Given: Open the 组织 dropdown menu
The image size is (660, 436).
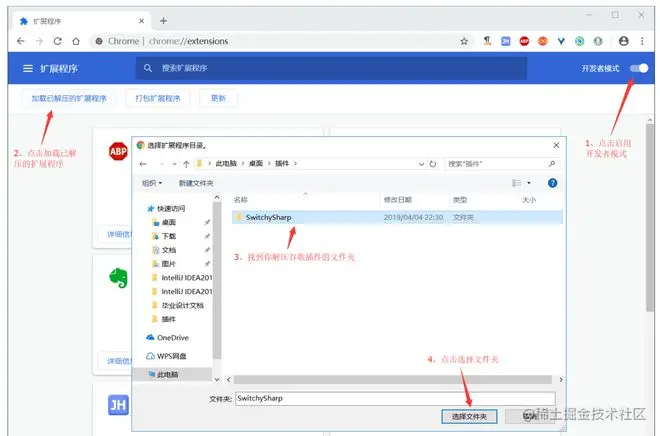Looking at the screenshot, I should pos(152,183).
